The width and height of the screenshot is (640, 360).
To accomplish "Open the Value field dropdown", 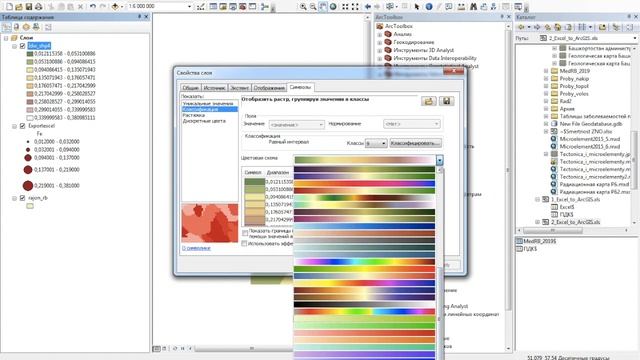I will click(x=297, y=124).
